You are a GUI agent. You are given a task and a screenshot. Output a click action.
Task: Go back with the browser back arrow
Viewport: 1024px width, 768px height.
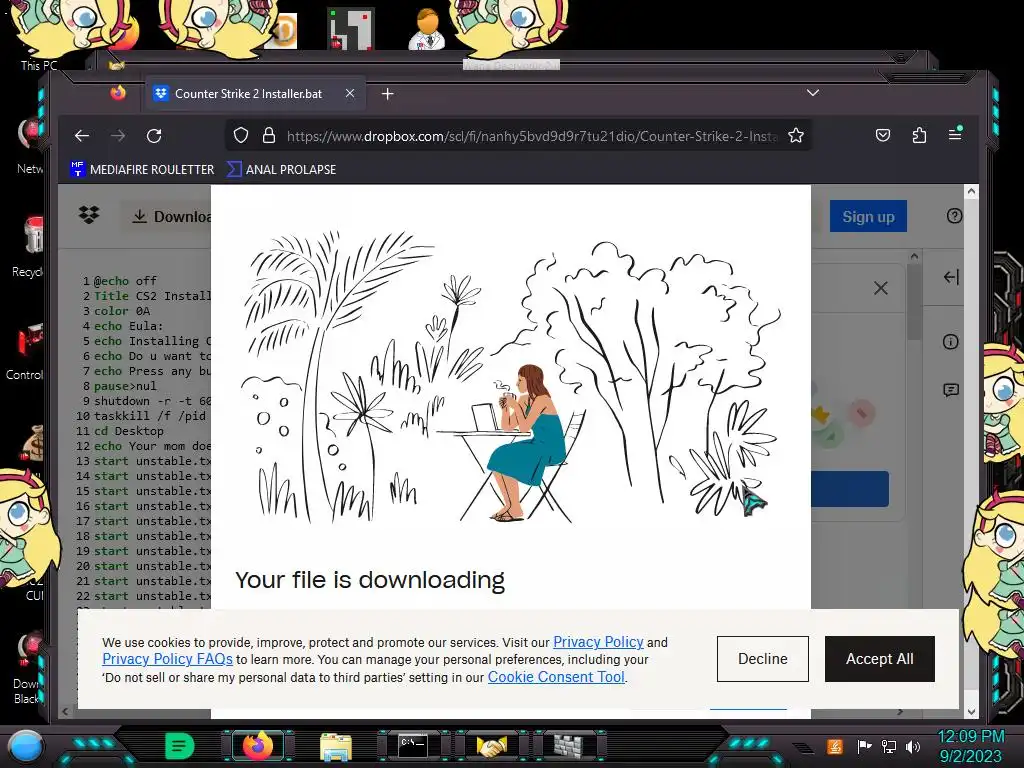82,136
